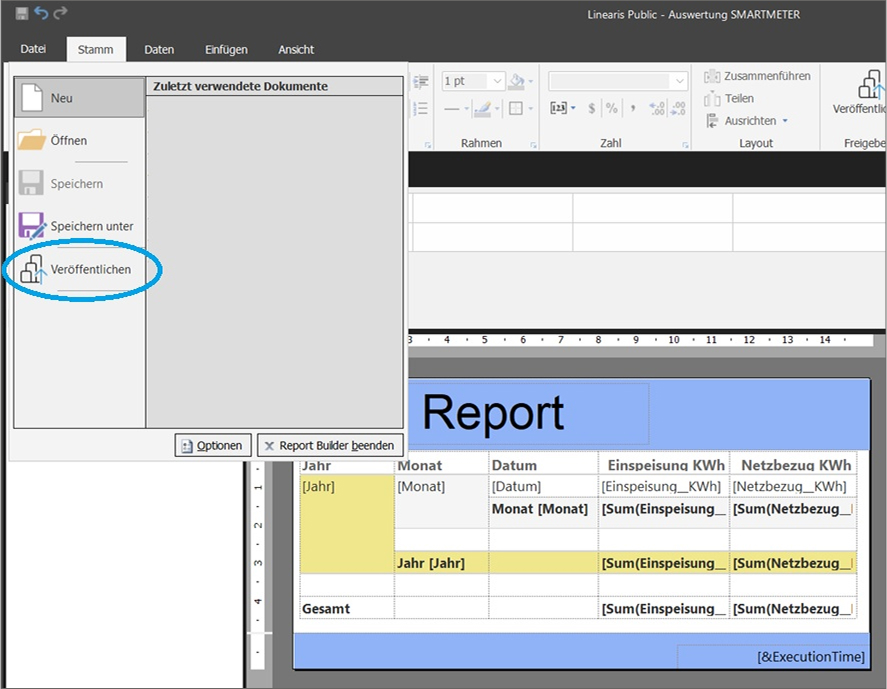Switch to the Daten ribbon tab
The image size is (887, 689).
tap(159, 49)
